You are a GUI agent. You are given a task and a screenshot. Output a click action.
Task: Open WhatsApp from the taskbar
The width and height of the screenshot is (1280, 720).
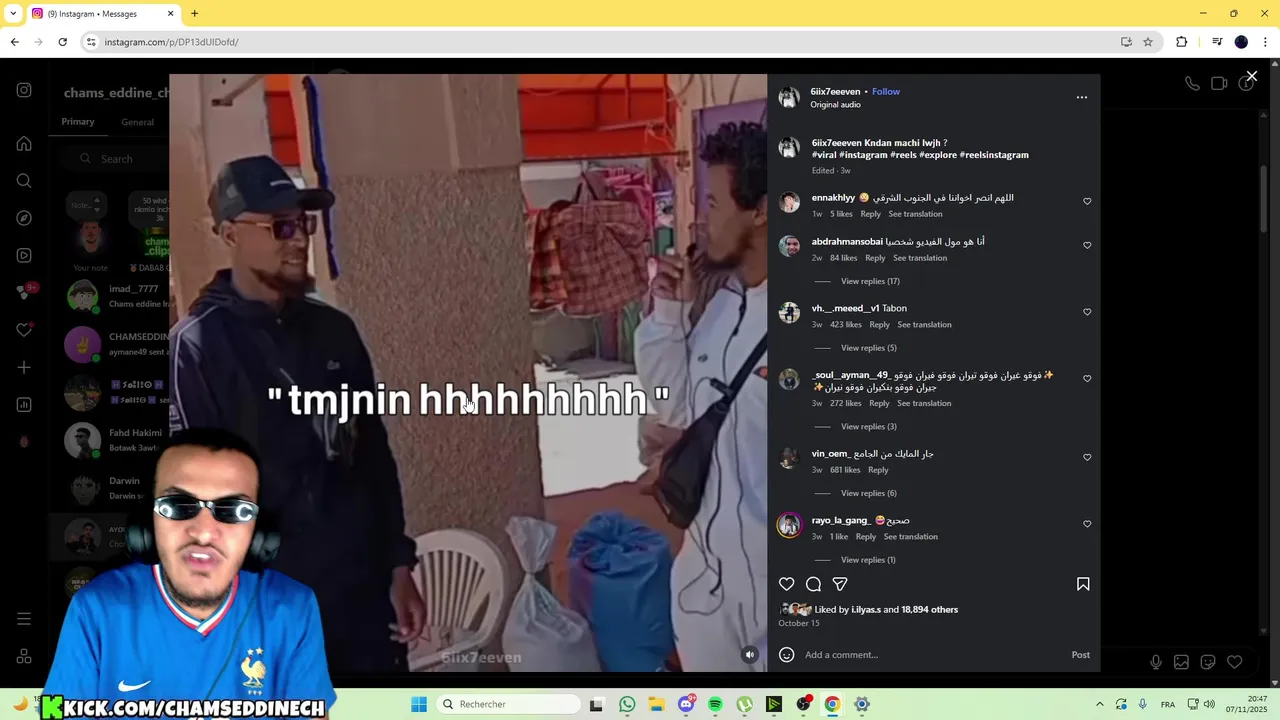tap(627, 704)
